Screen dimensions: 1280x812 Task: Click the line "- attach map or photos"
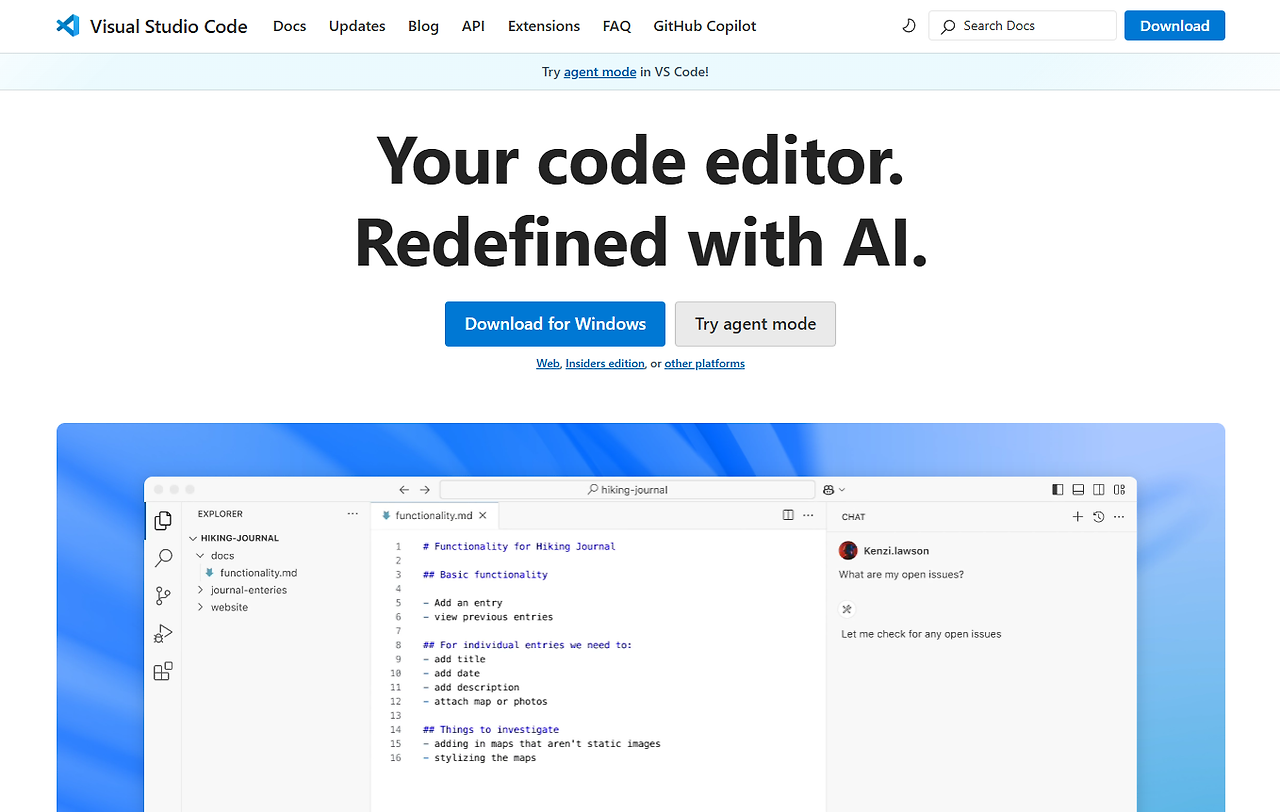point(485,702)
